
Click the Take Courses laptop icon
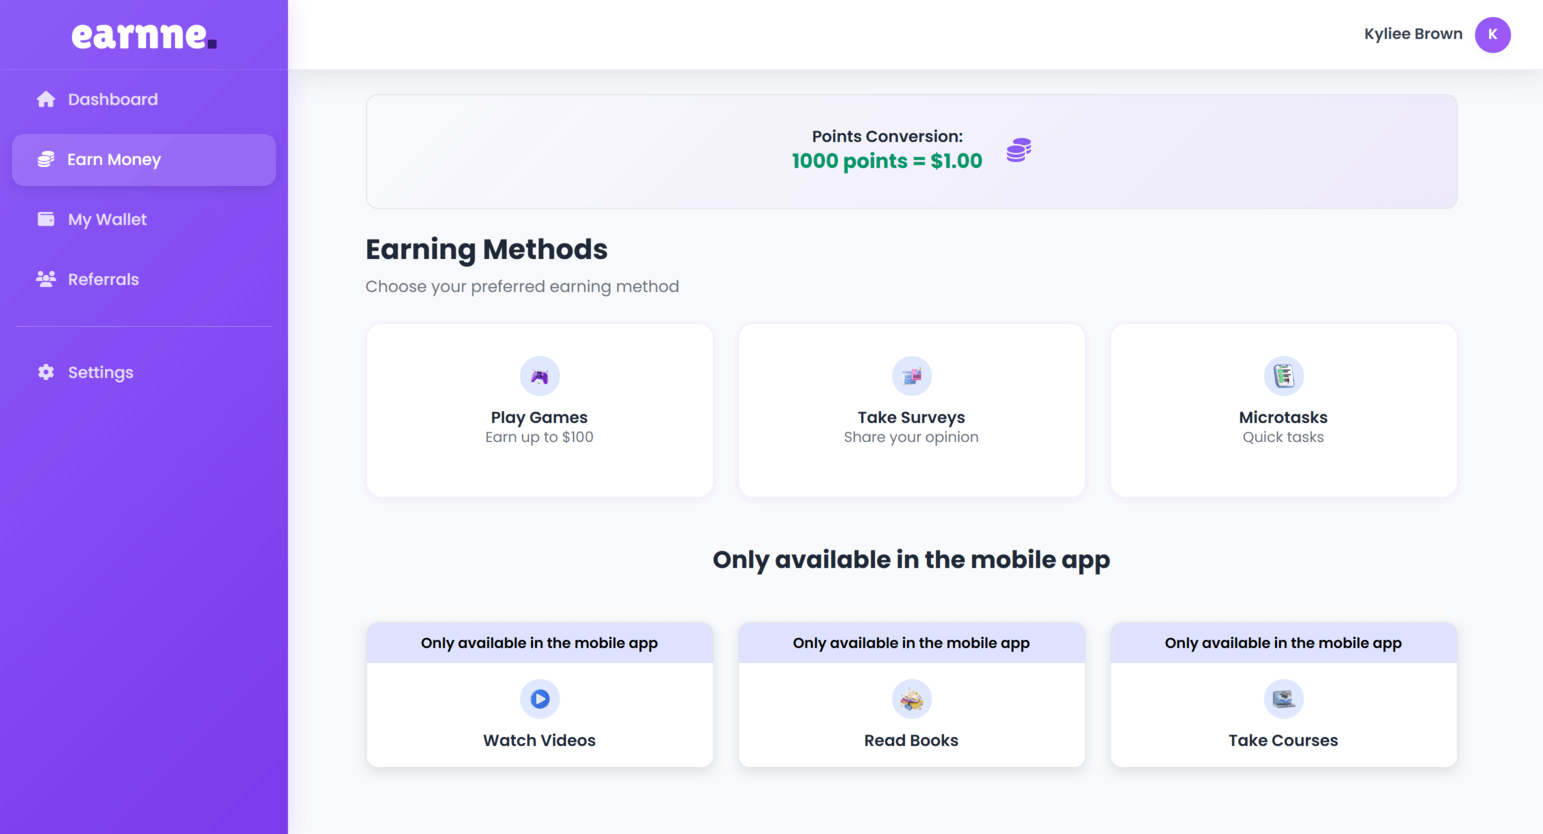(x=1283, y=699)
